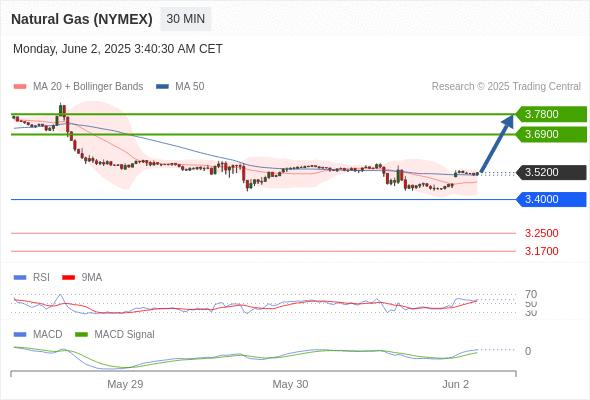
Task: Click the May 30 date axis label
Action: point(290,384)
